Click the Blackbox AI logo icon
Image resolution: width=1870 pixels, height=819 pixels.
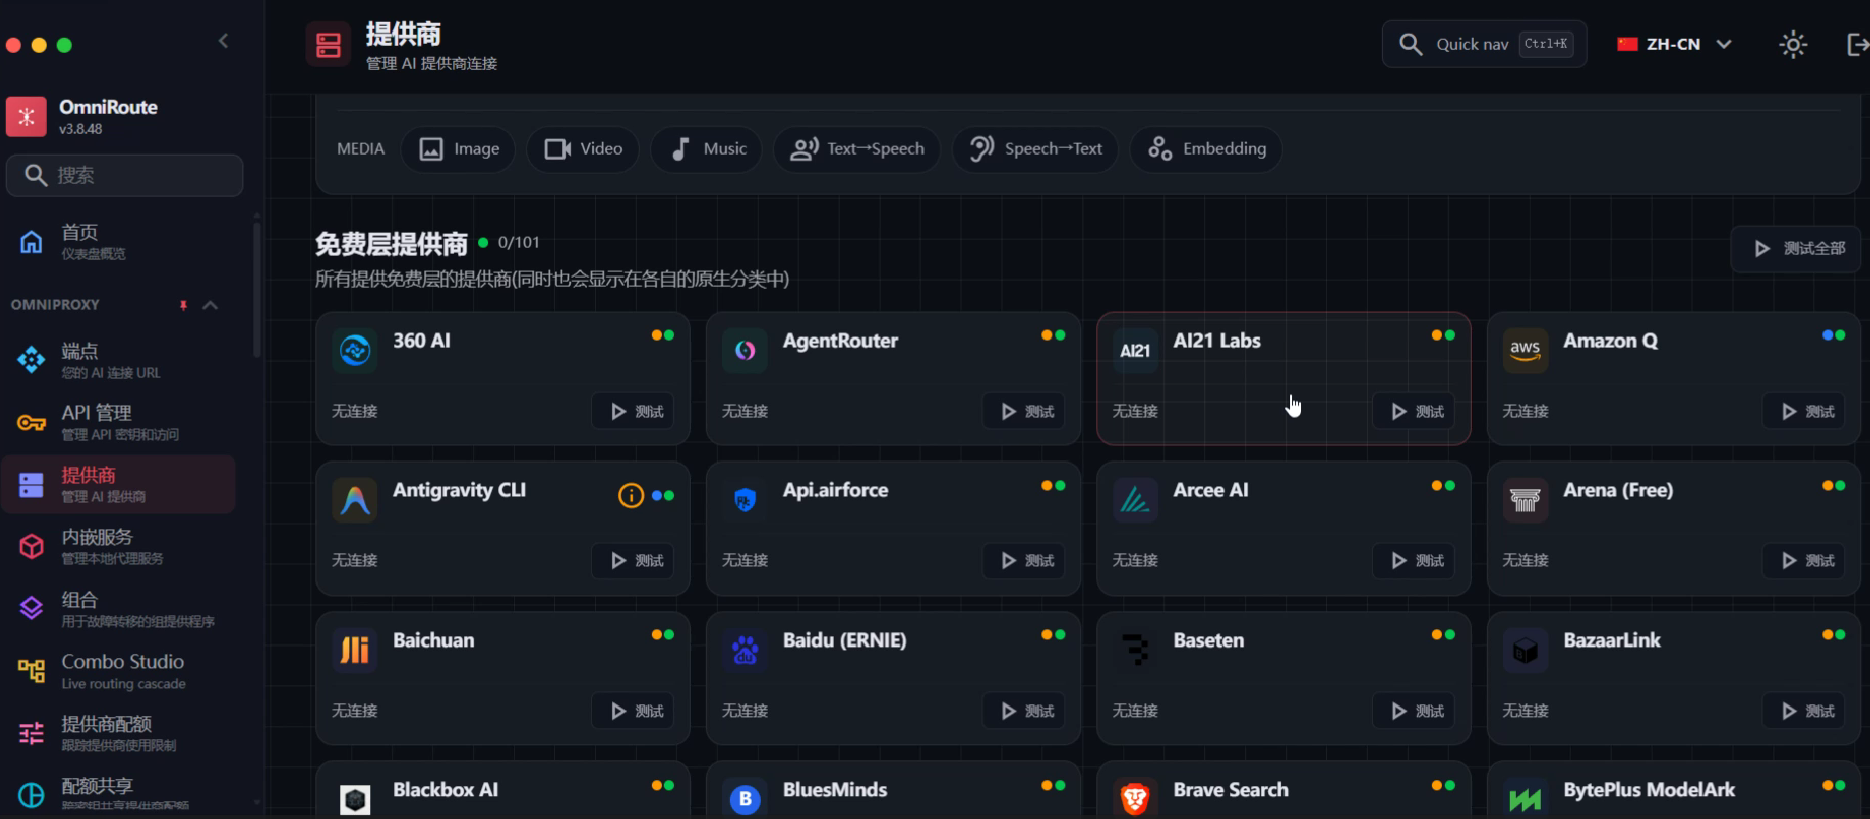[355, 799]
